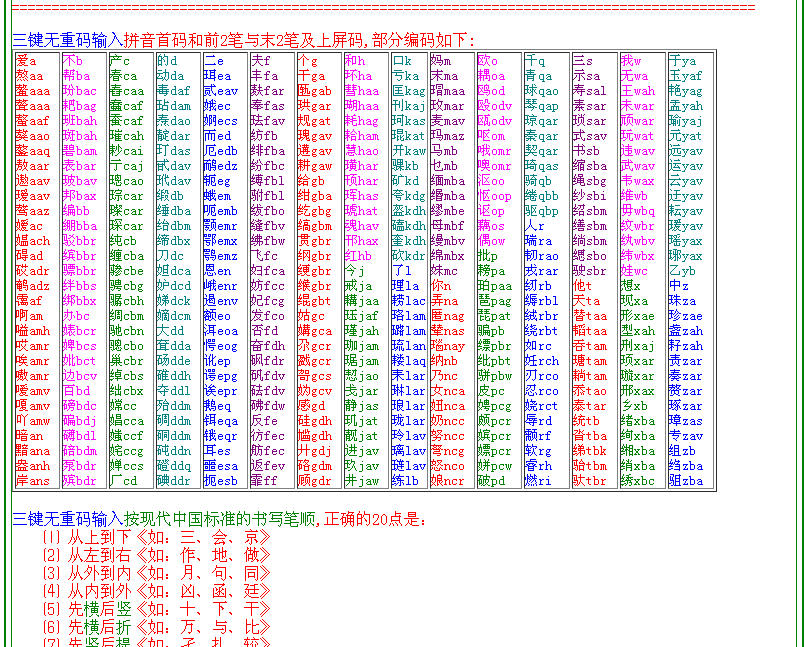The width and height of the screenshot is (806, 647).
Task: Select the 我w entry
Action: [631, 61]
